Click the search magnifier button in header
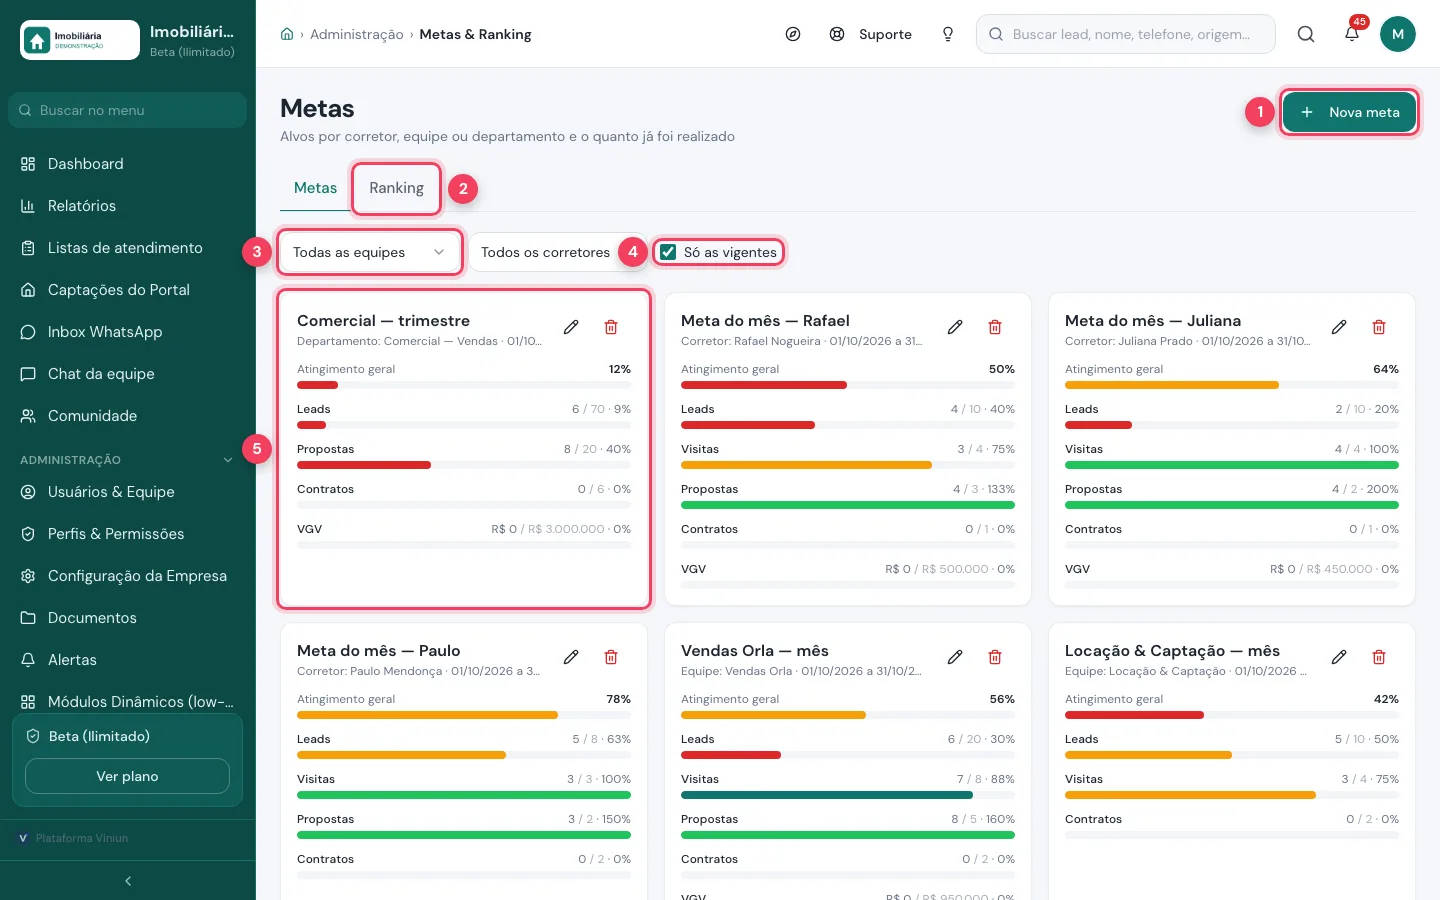The width and height of the screenshot is (1440, 900). tap(1306, 34)
